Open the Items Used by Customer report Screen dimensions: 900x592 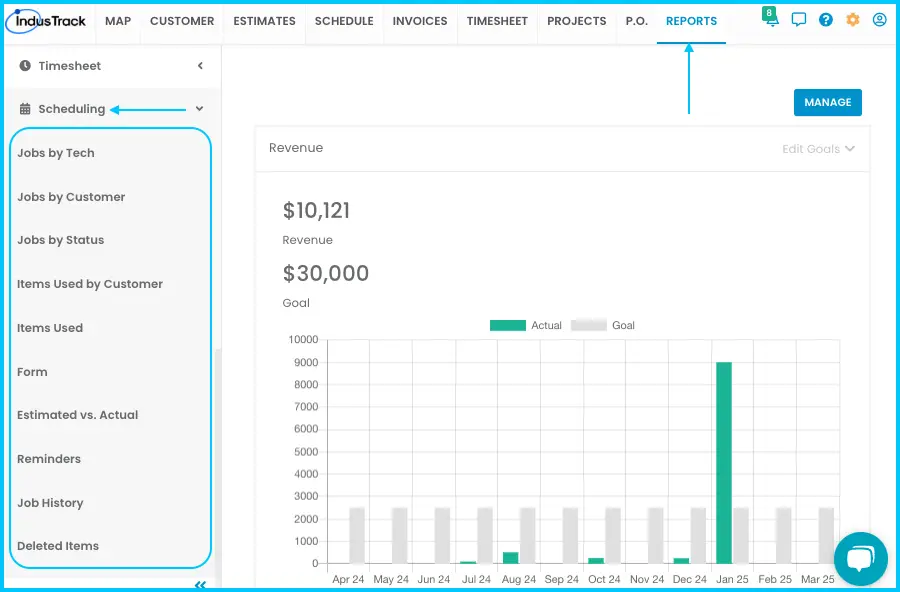90,284
